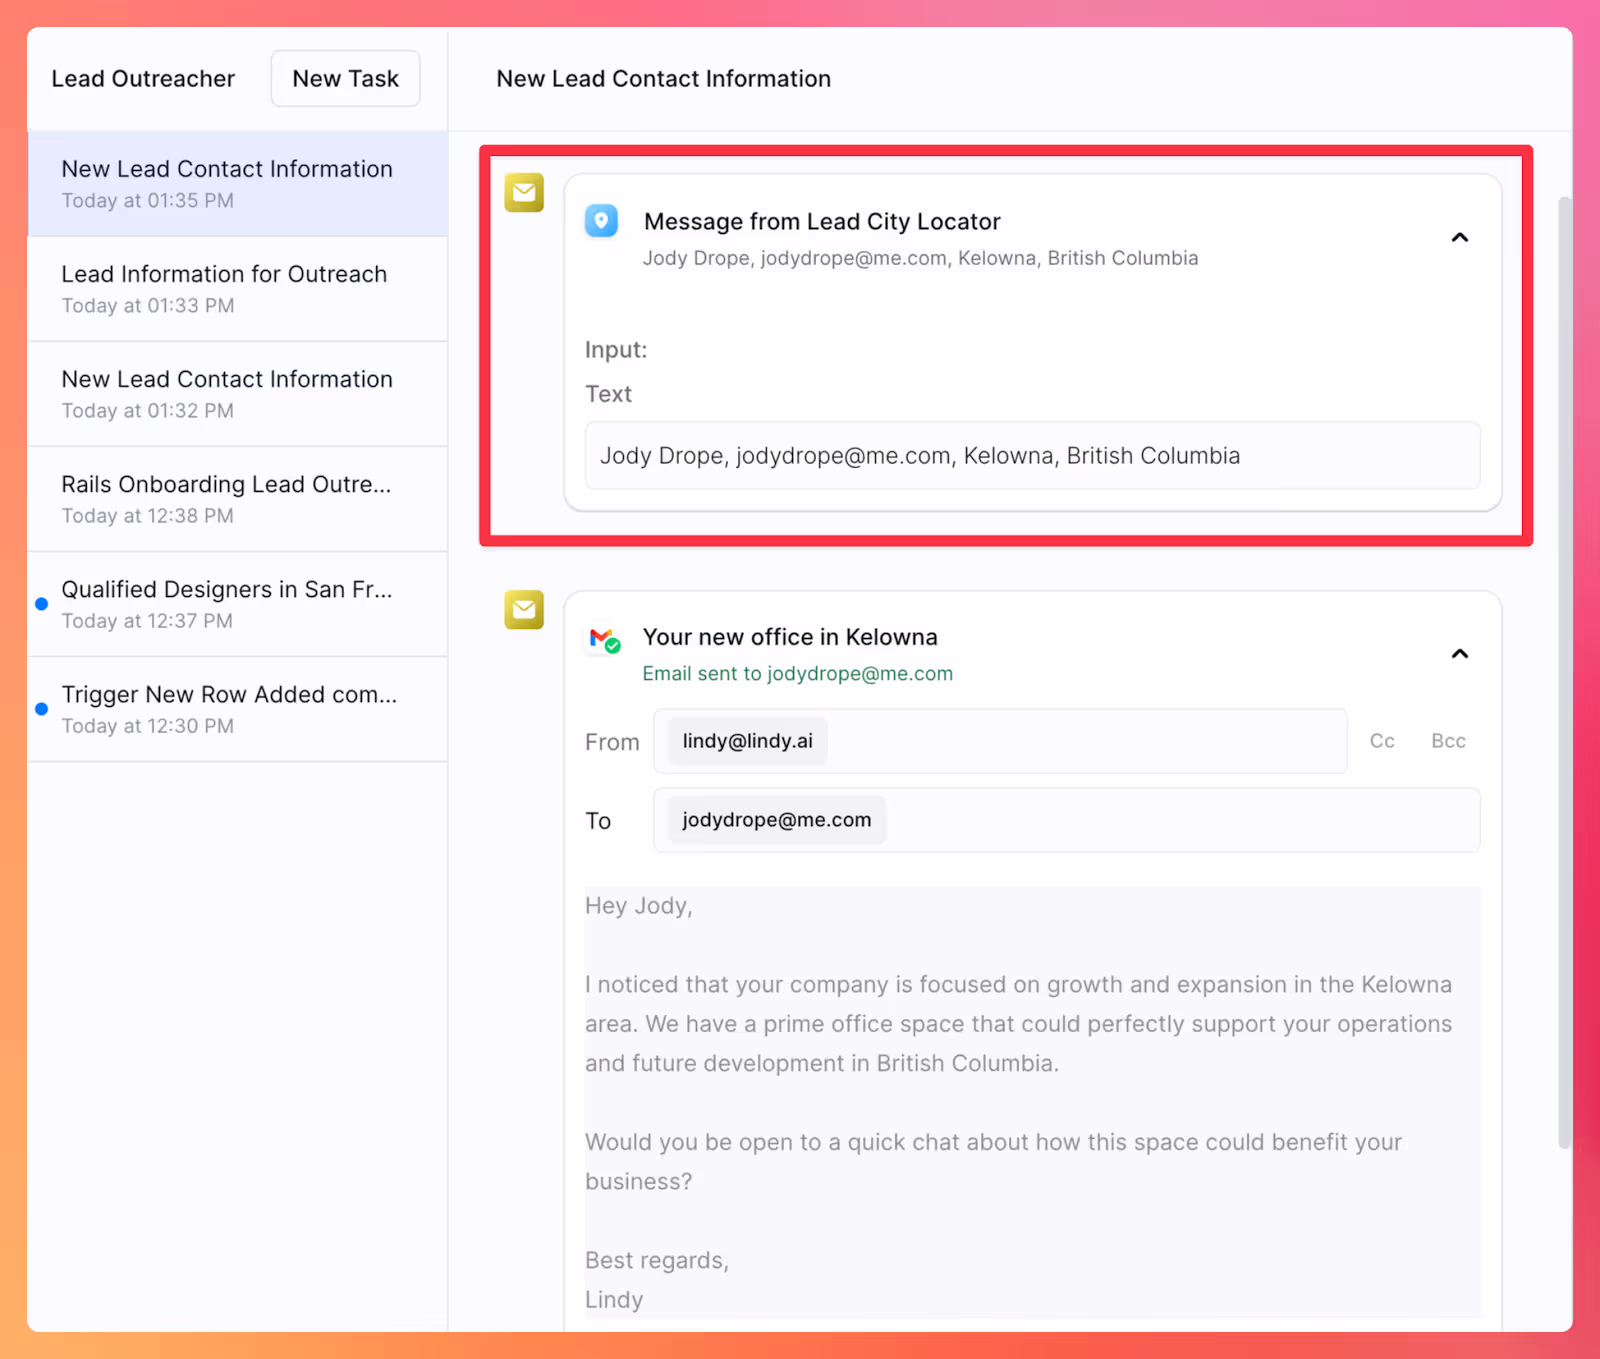Open the Trigger New Row Added com... task
Viewport: 1600px width, 1359px height.
[x=237, y=709]
